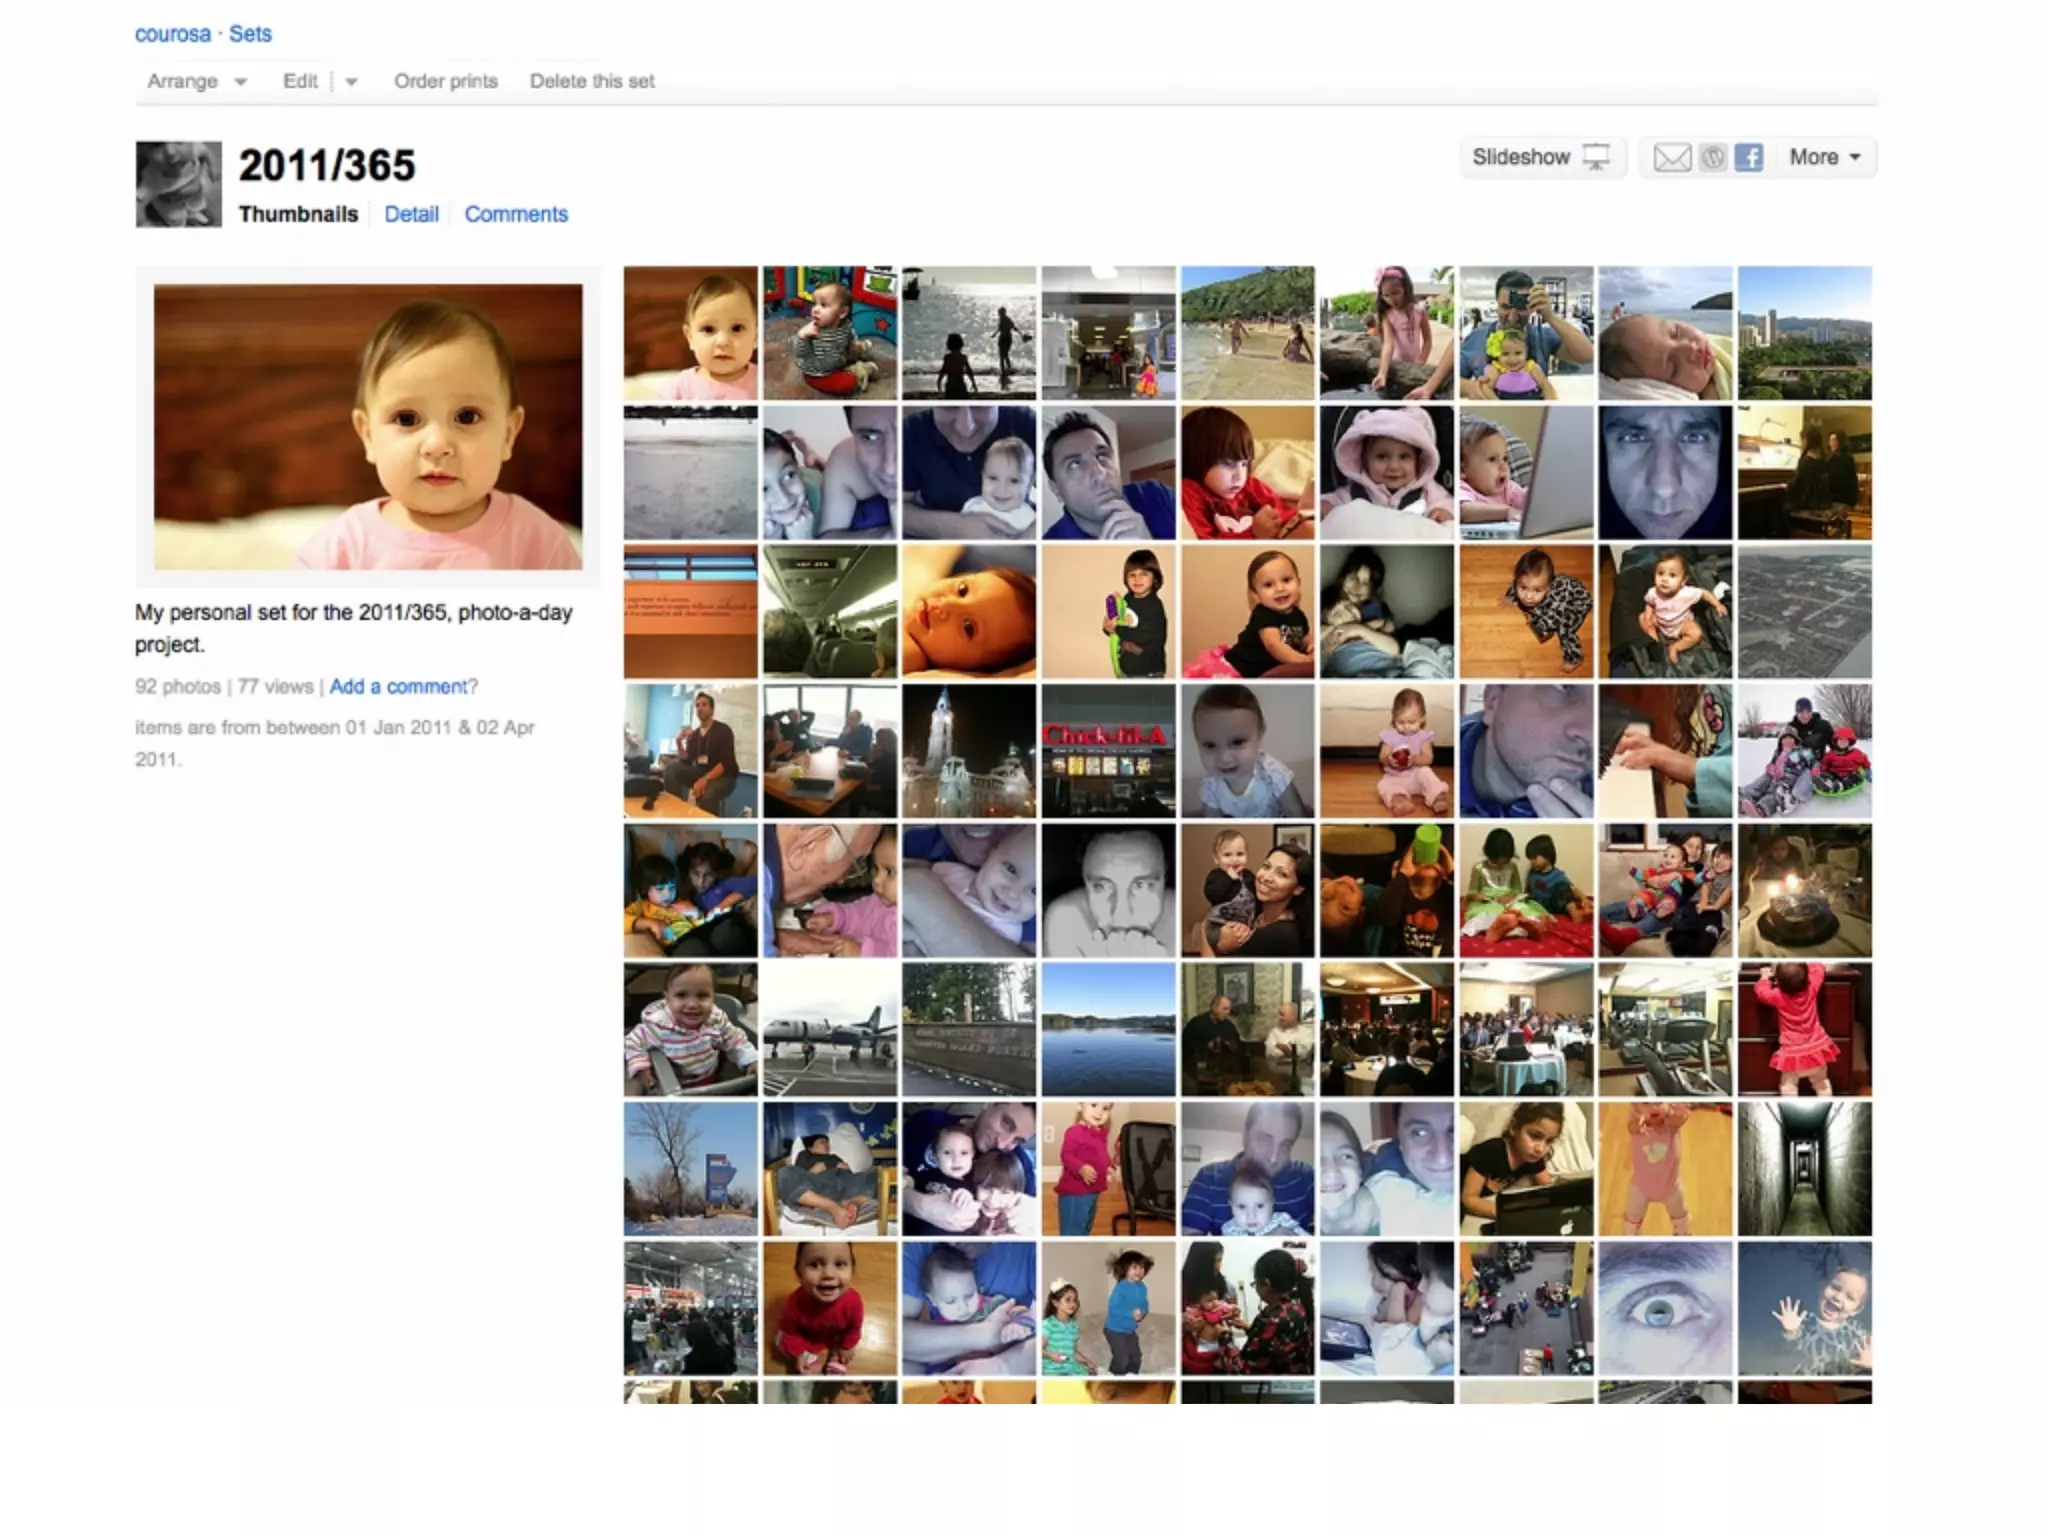Switch to the Comments tab

(x=516, y=214)
